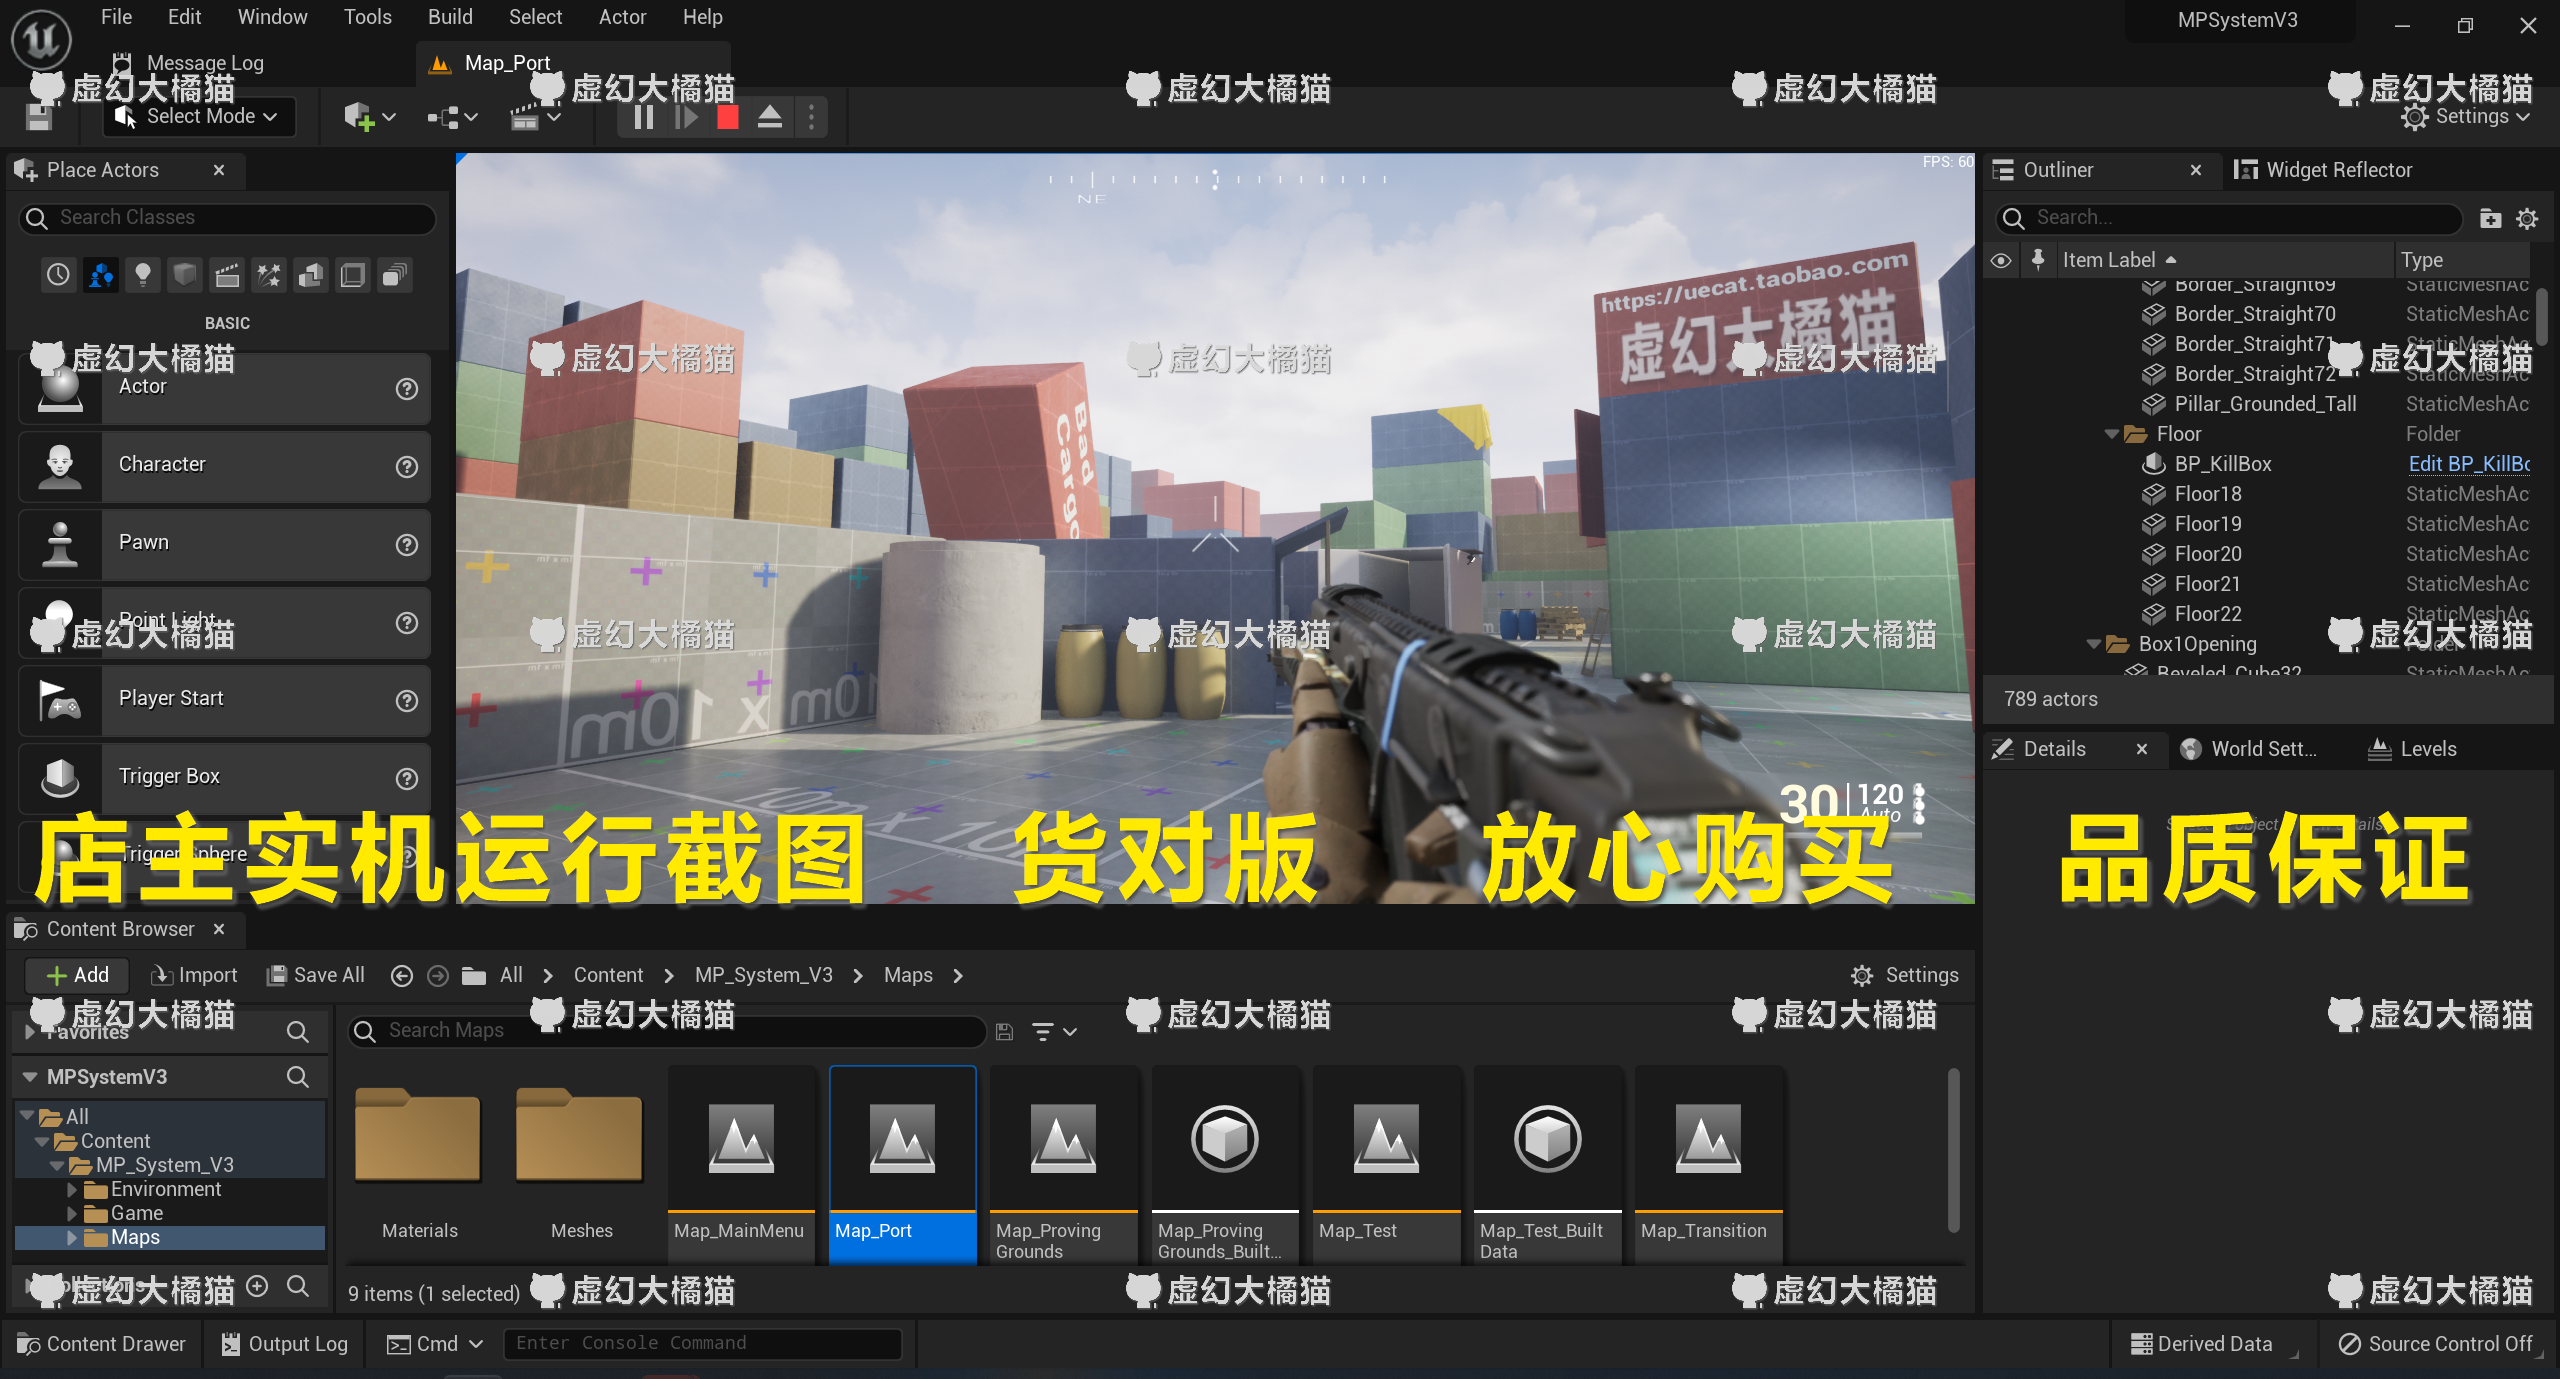Open Content Browser Settings button
This screenshot has width=2560, height=1379.
click(1904, 975)
